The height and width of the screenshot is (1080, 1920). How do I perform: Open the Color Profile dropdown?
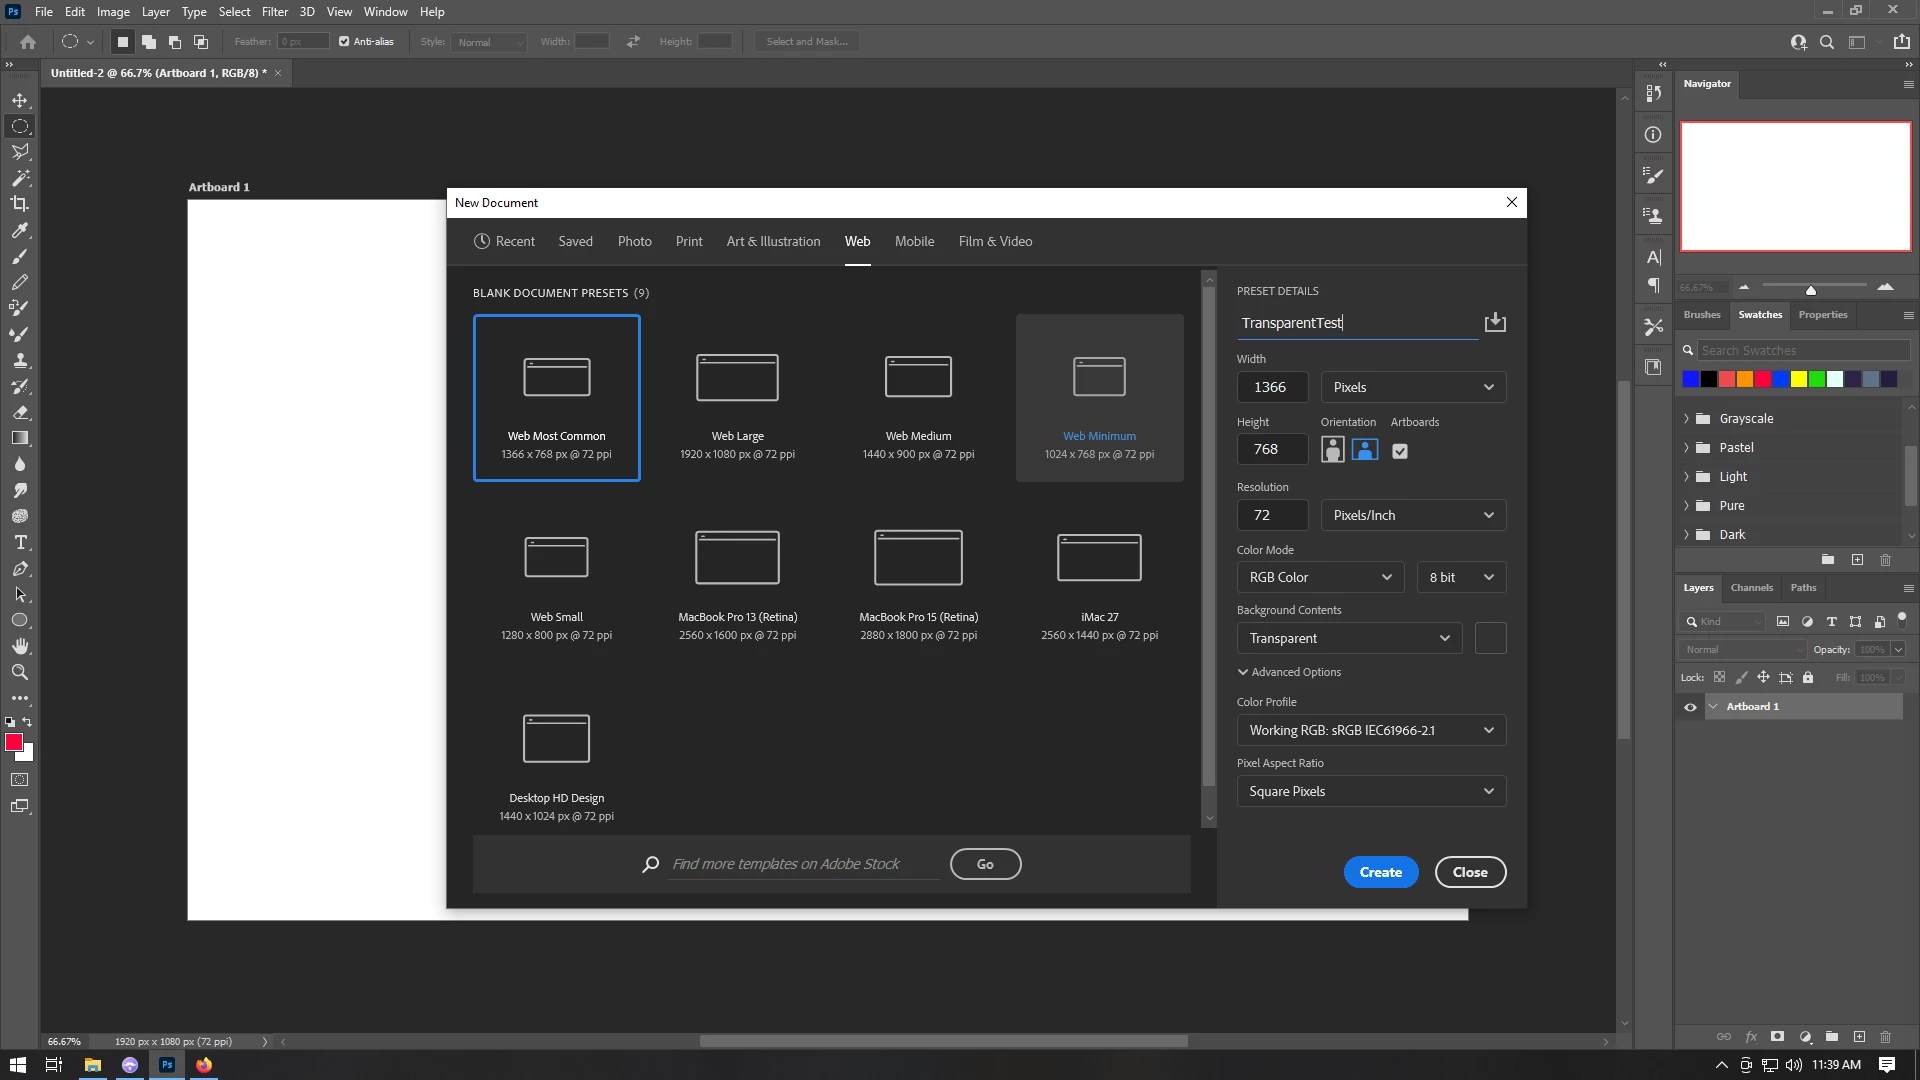[x=1371, y=730]
